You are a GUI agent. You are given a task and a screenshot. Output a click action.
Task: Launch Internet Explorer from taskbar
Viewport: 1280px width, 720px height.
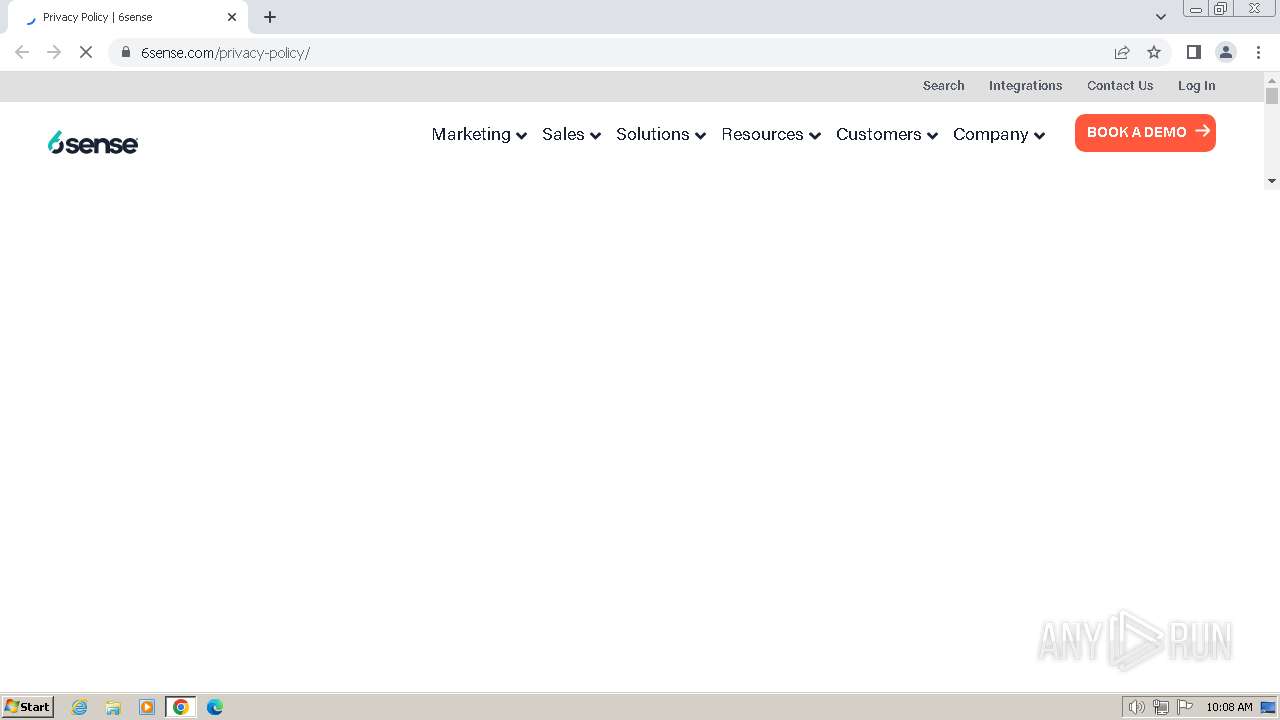pos(80,707)
